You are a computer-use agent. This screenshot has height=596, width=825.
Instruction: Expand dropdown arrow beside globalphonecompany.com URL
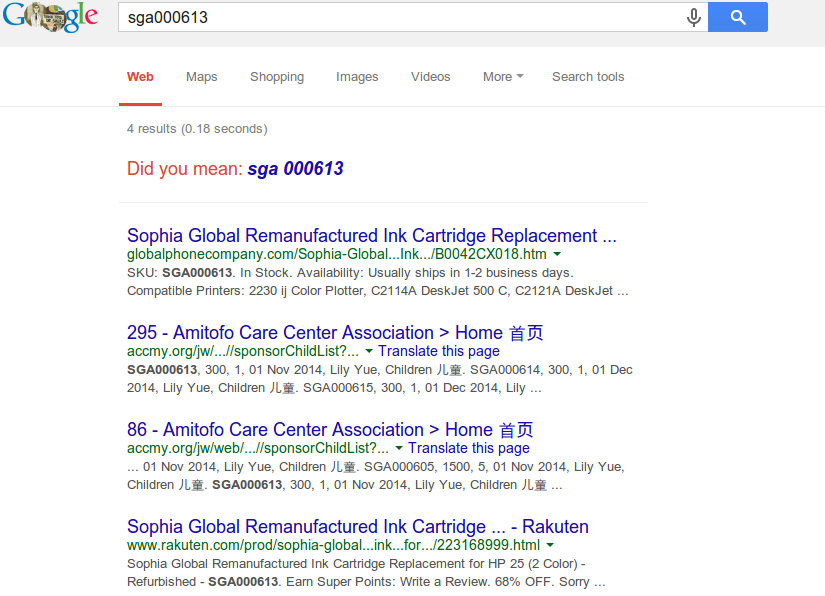click(557, 254)
